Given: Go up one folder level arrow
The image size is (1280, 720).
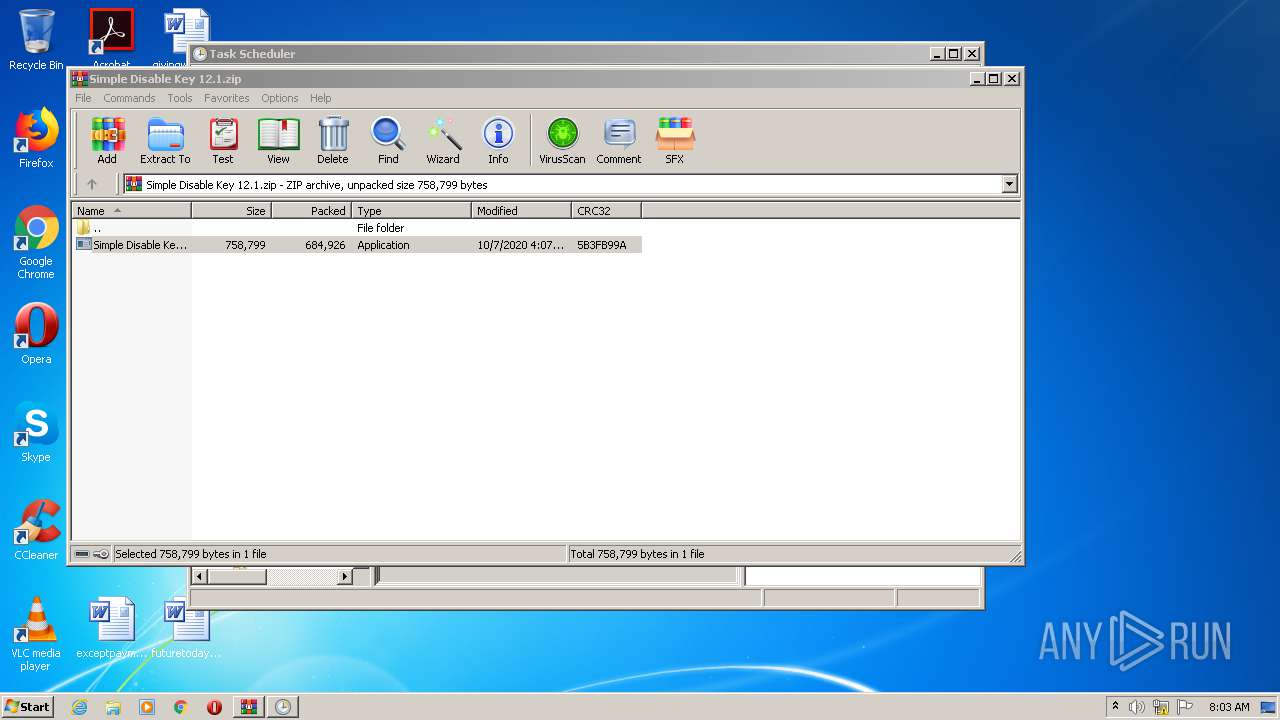Looking at the screenshot, I should click(x=92, y=184).
